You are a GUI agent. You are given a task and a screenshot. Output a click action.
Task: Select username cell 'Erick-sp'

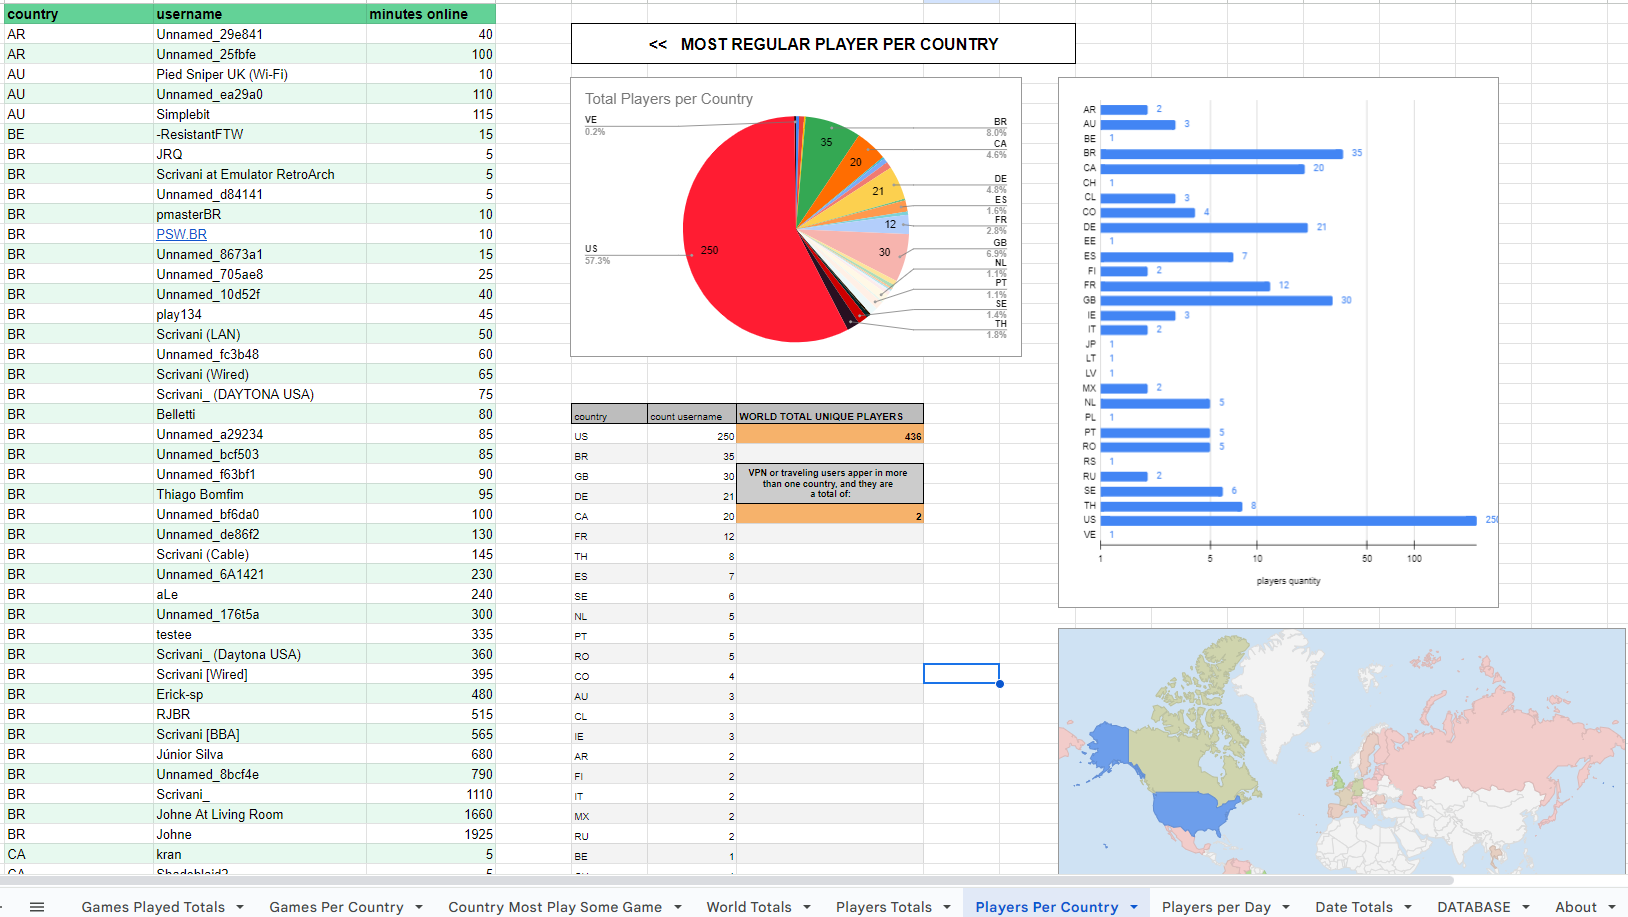coord(260,694)
